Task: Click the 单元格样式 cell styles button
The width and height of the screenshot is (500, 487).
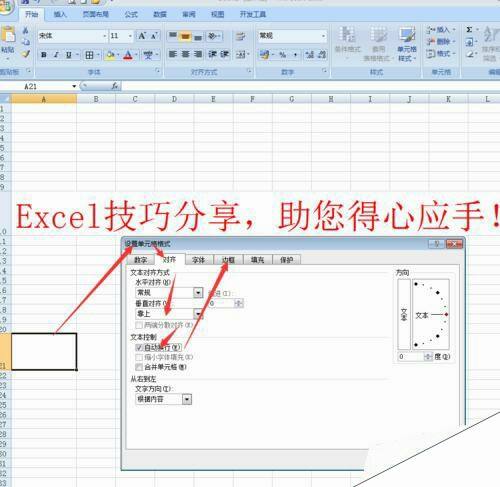Action: click(407, 44)
